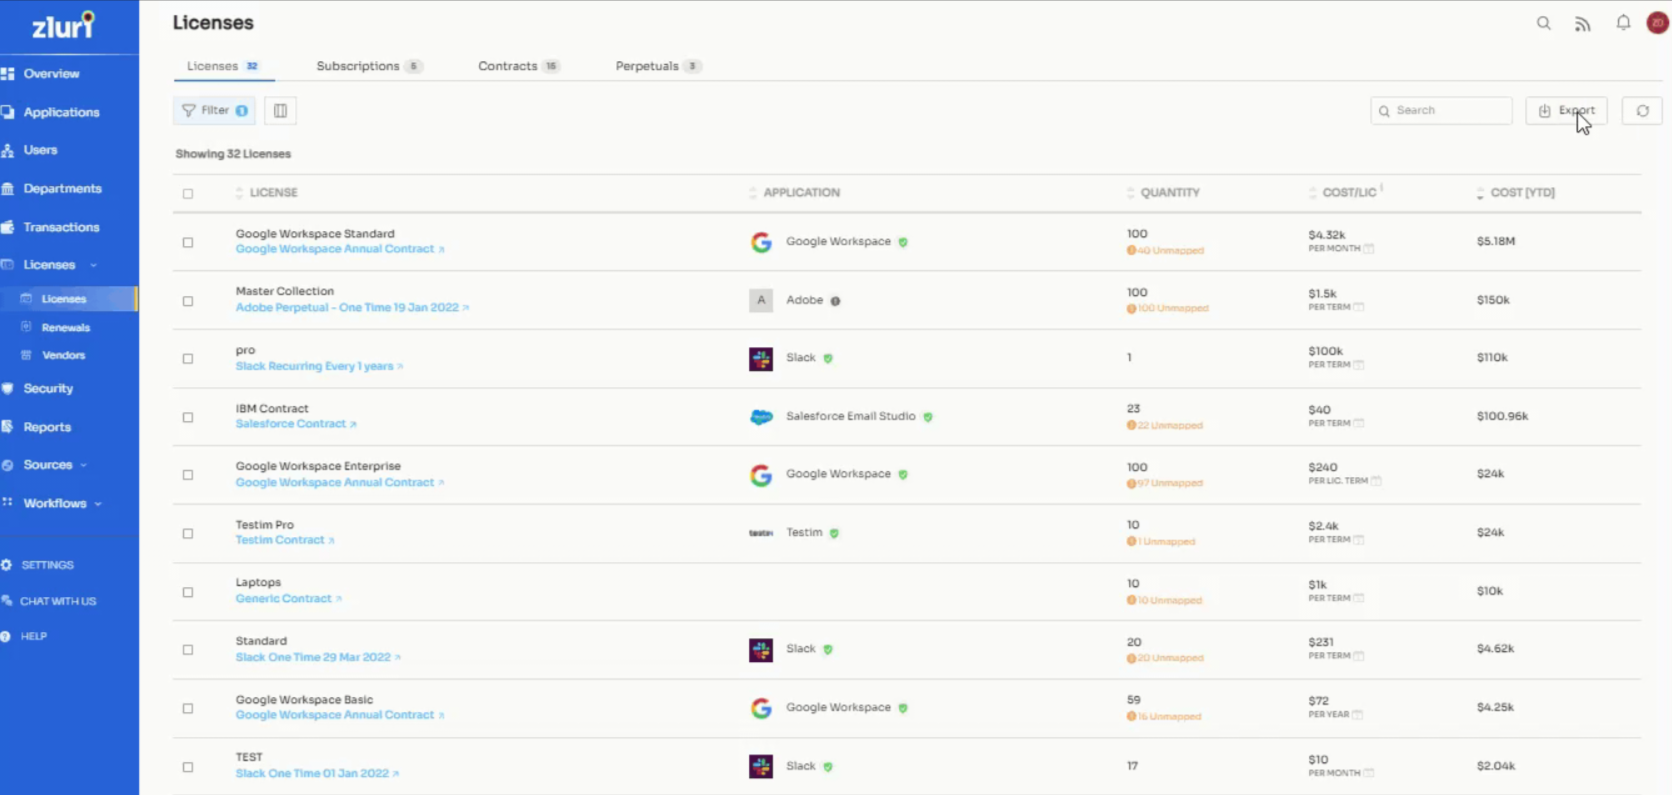Open the Testim Contract link

point(284,541)
